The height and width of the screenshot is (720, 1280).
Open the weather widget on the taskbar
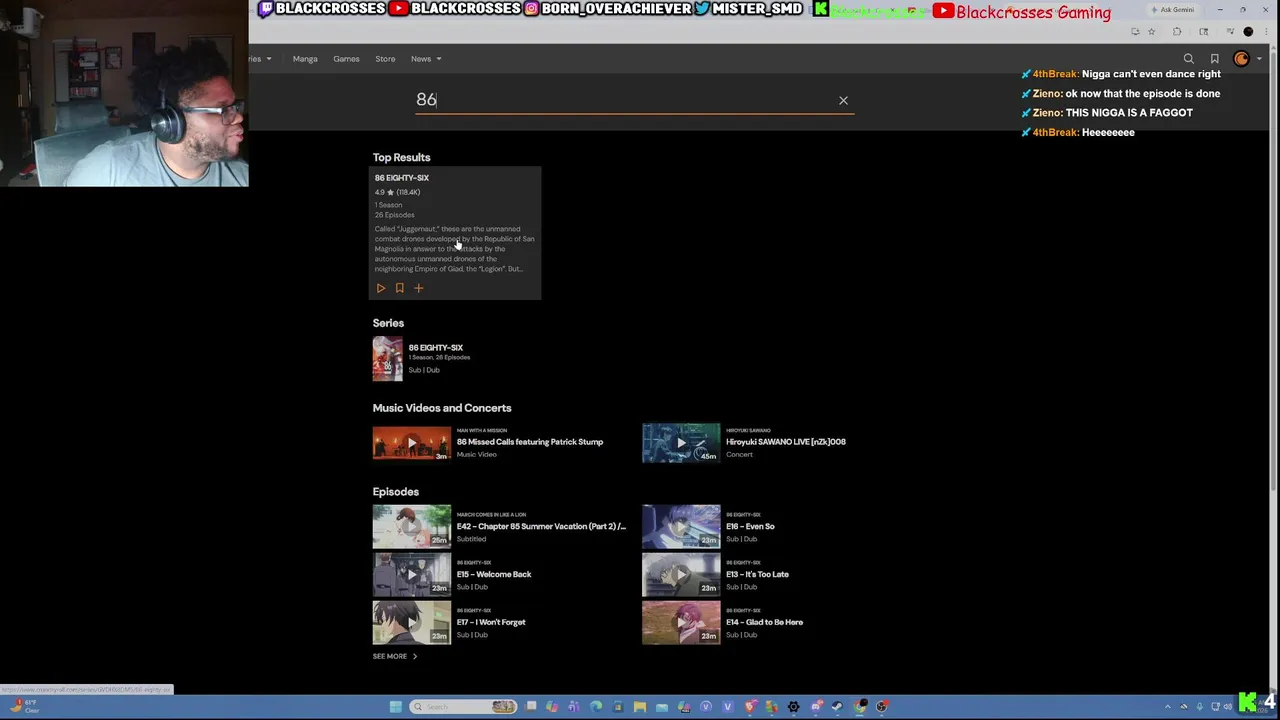click(25, 707)
